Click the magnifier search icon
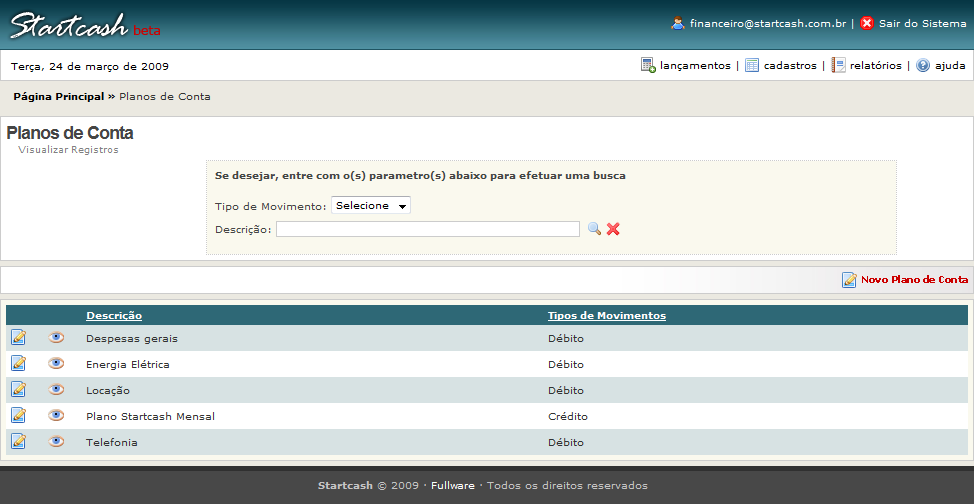 click(x=594, y=229)
